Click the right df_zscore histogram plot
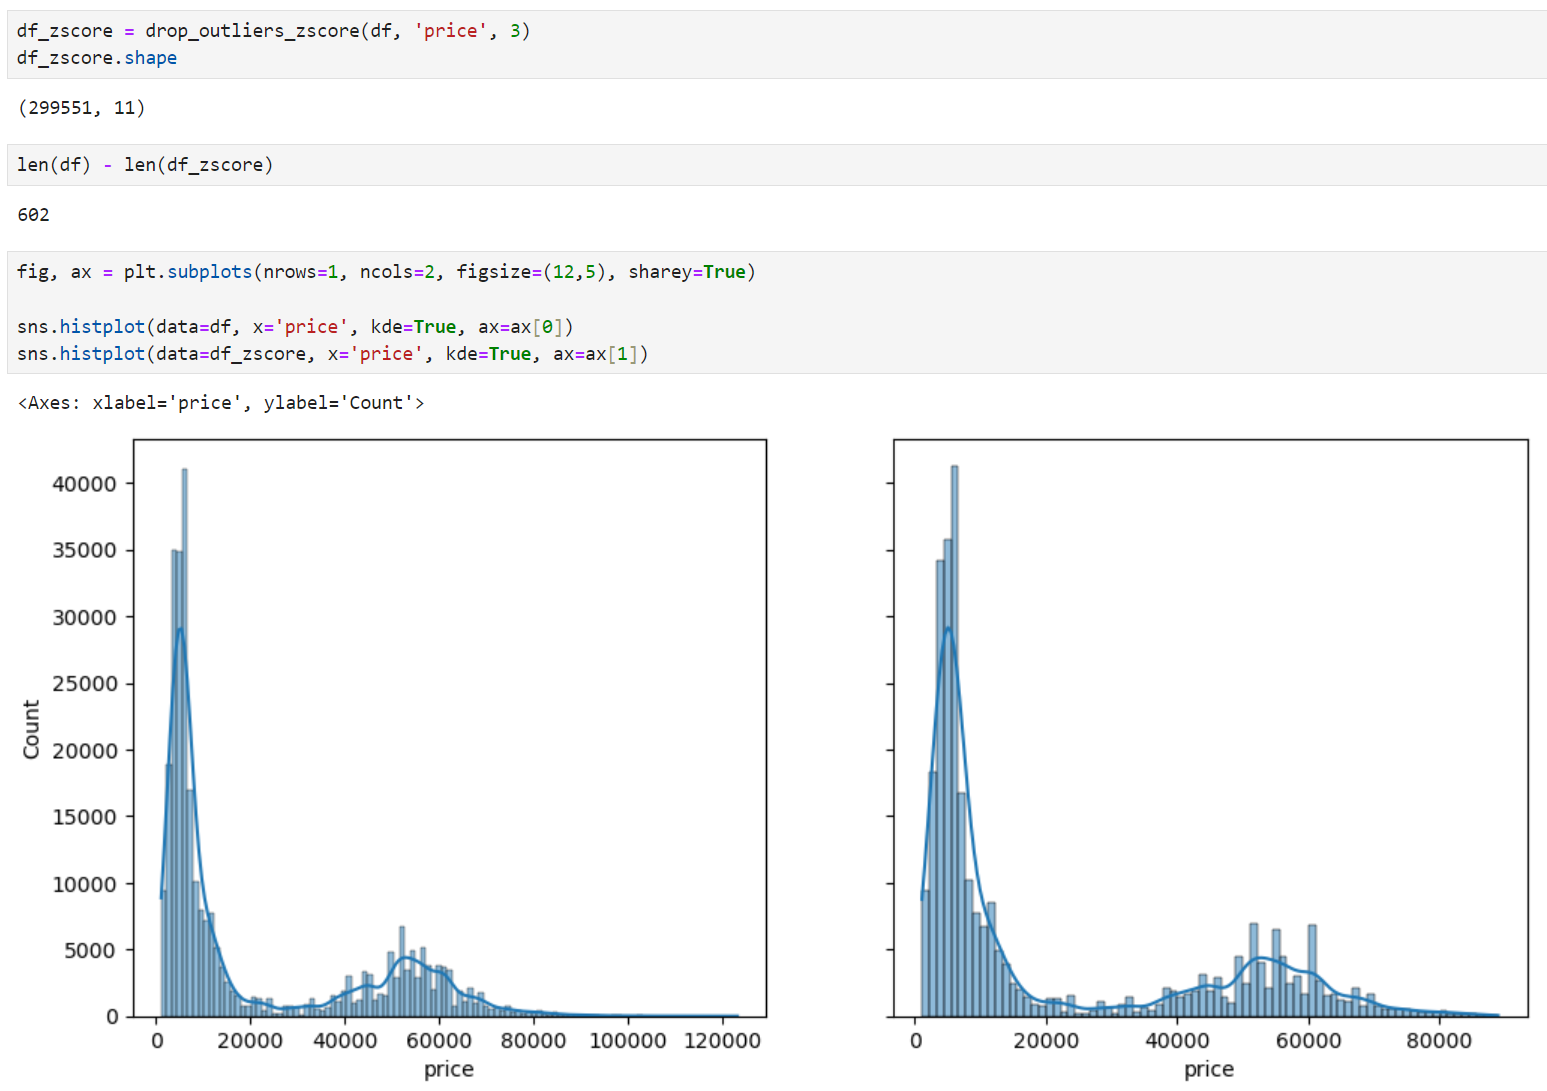This screenshot has height=1091, width=1547. [x=1211, y=728]
